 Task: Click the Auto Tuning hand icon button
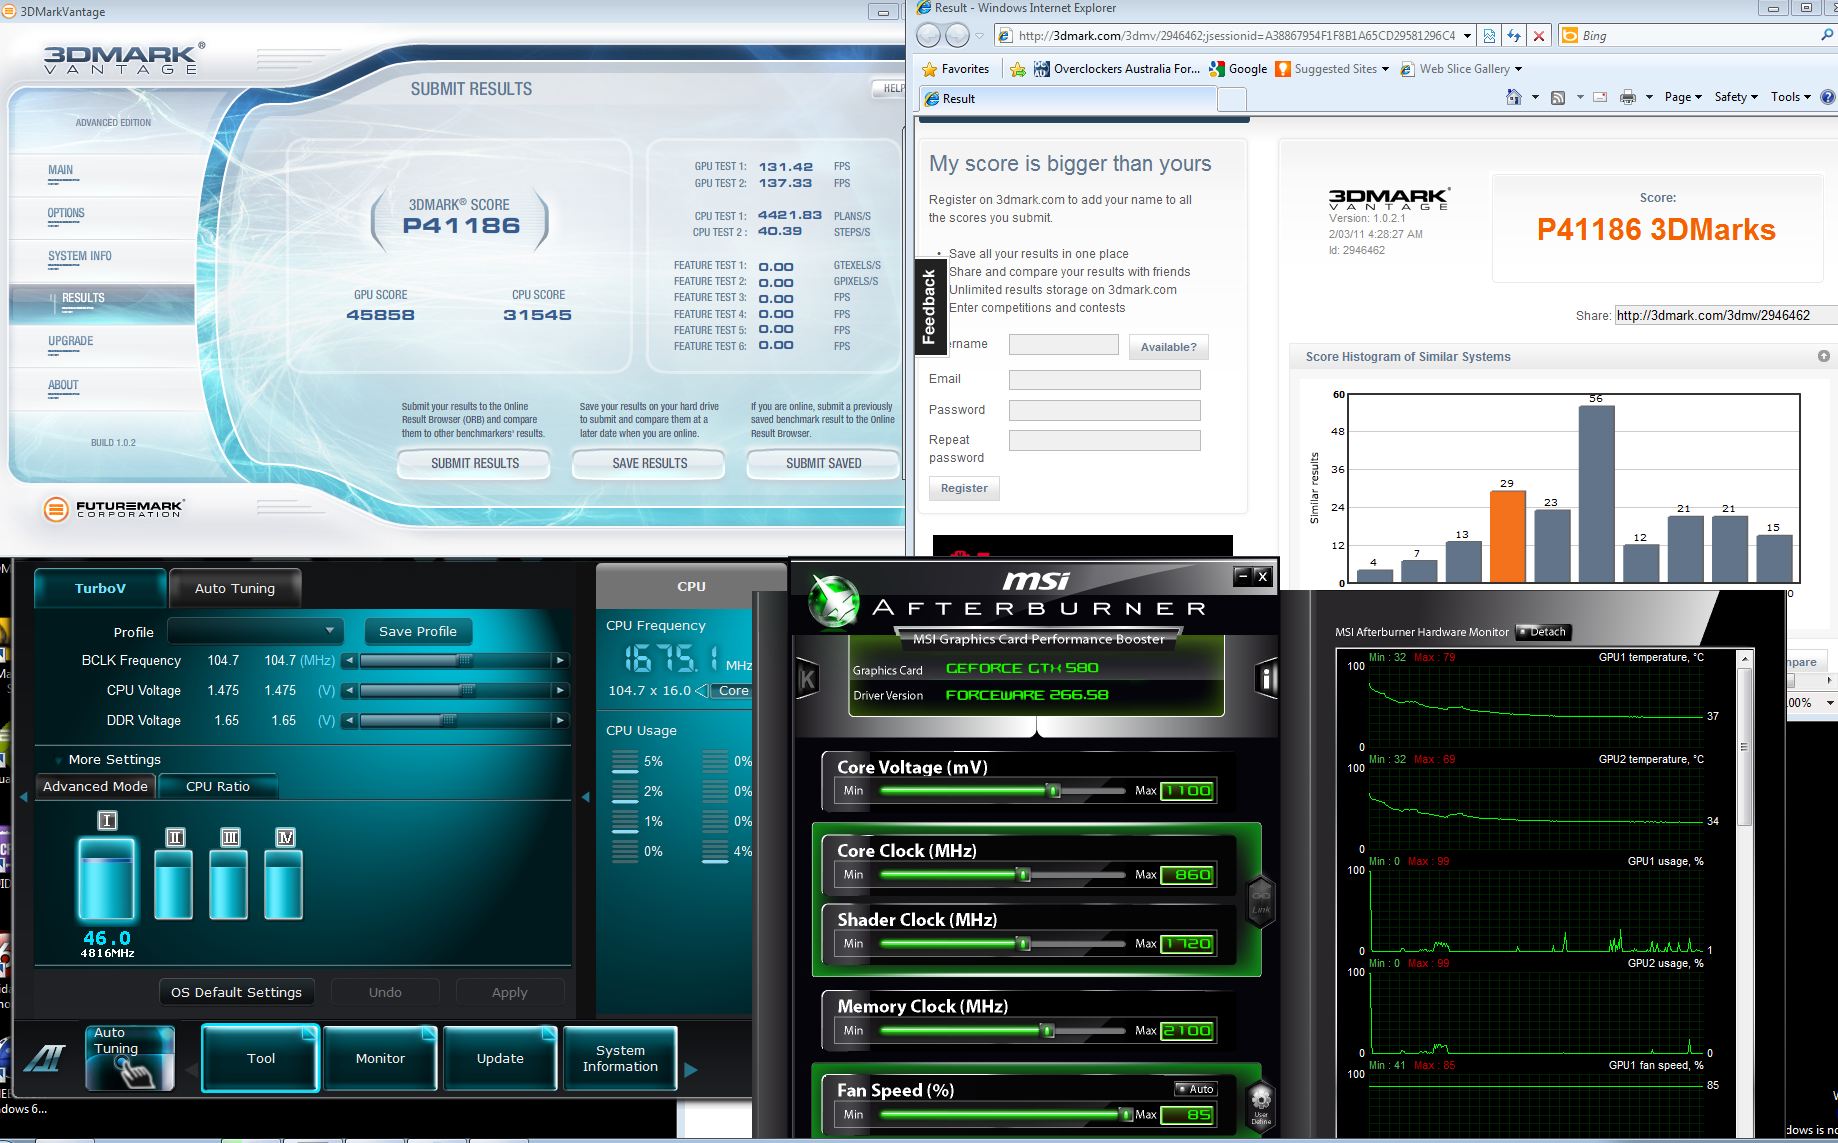(130, 1058)
